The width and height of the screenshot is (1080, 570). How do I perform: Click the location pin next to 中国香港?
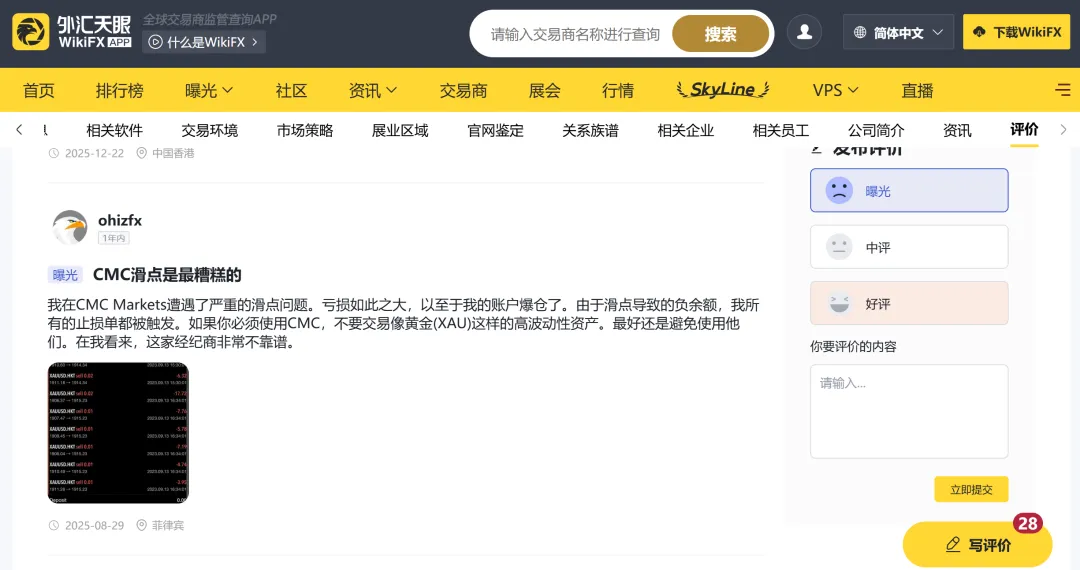[x=141, y=153]
